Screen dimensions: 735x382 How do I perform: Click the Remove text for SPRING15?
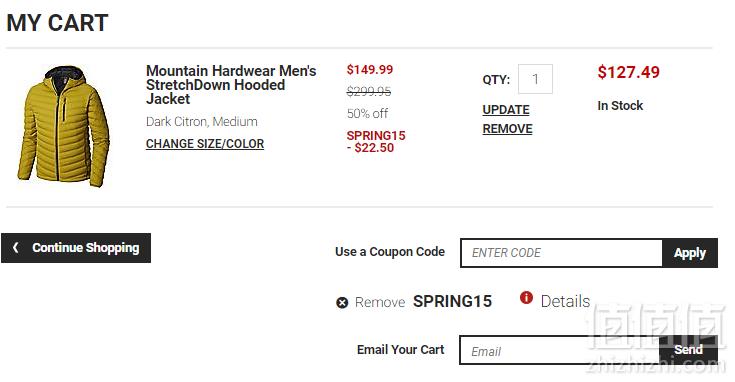click(x=380, y=302)
